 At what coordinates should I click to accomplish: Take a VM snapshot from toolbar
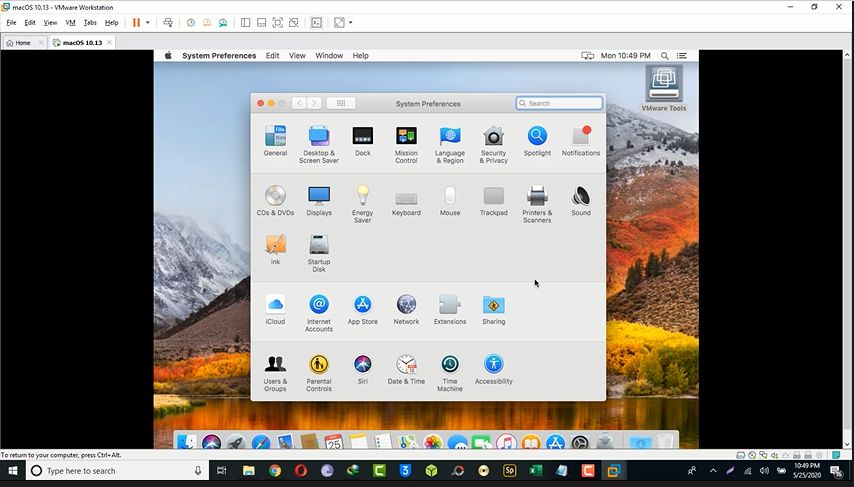(x=191, y=22)
